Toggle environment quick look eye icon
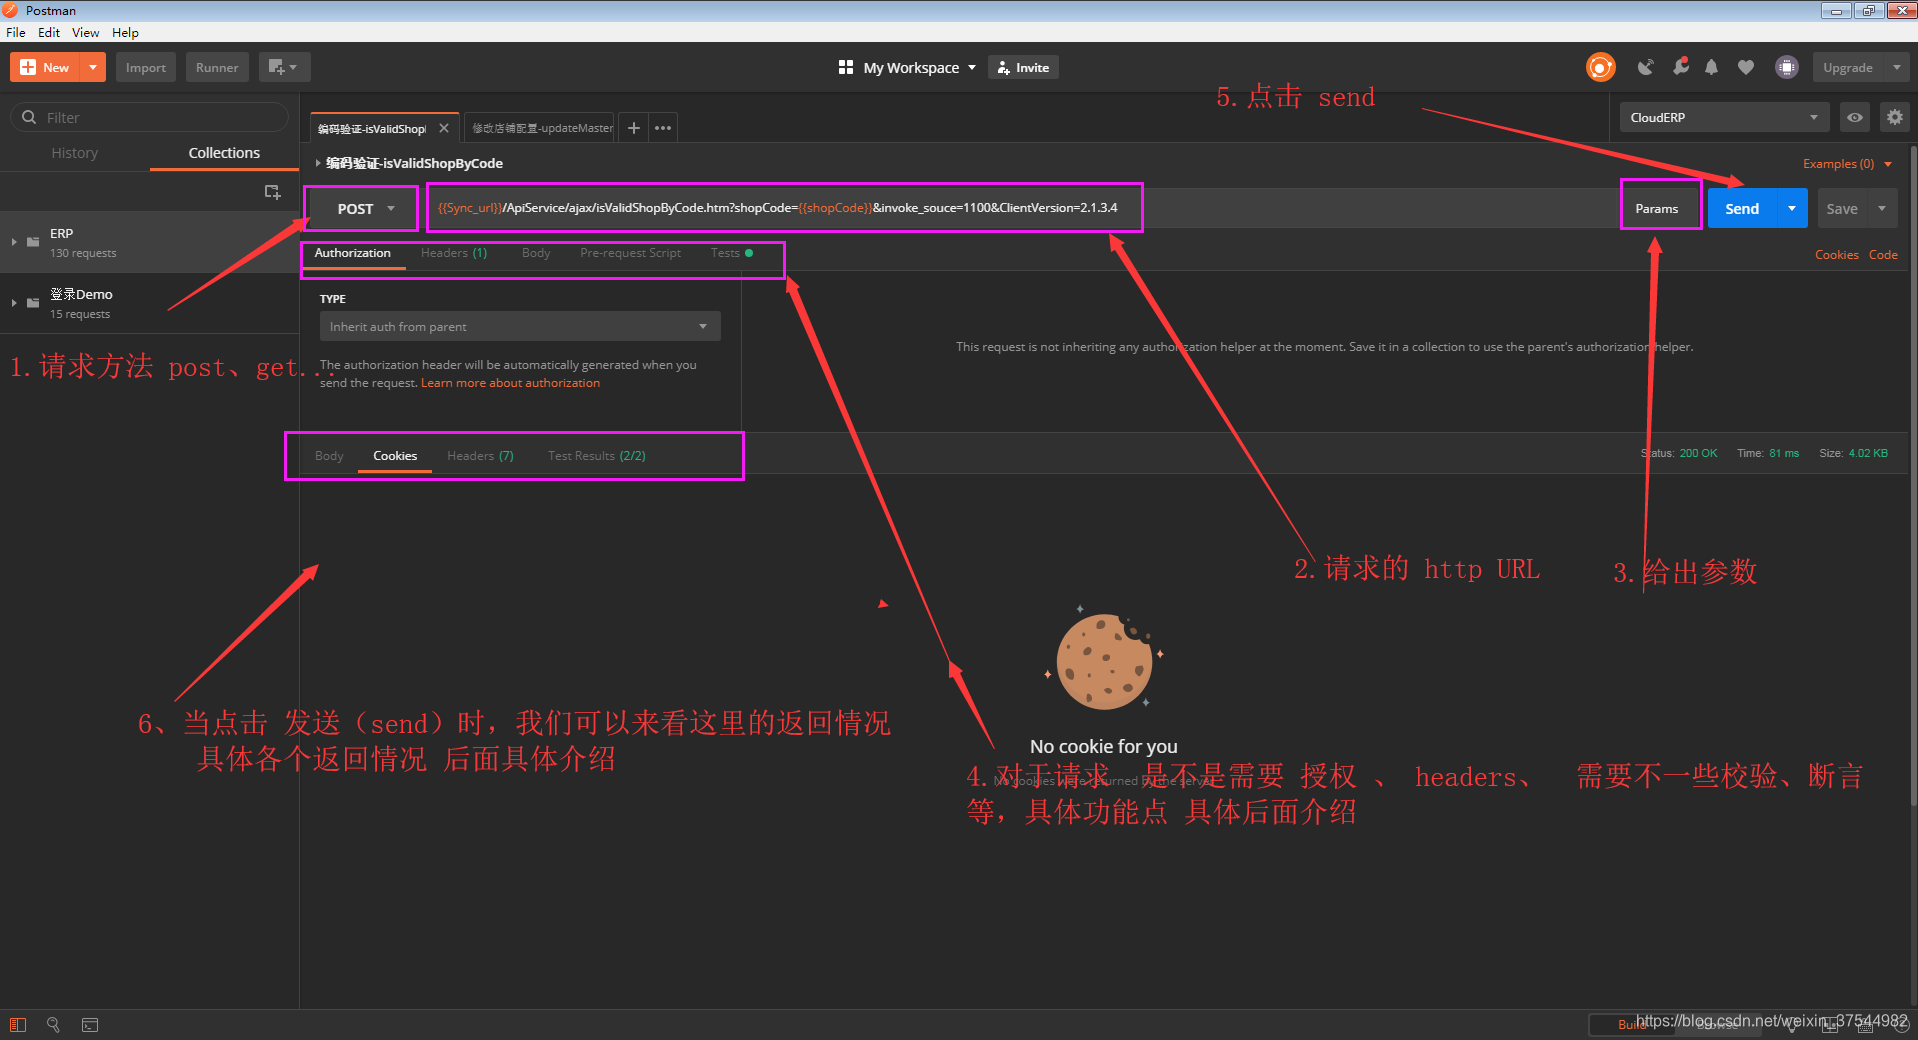1918x1040 pixels. pyautogui.click(x=1855, y=117)
